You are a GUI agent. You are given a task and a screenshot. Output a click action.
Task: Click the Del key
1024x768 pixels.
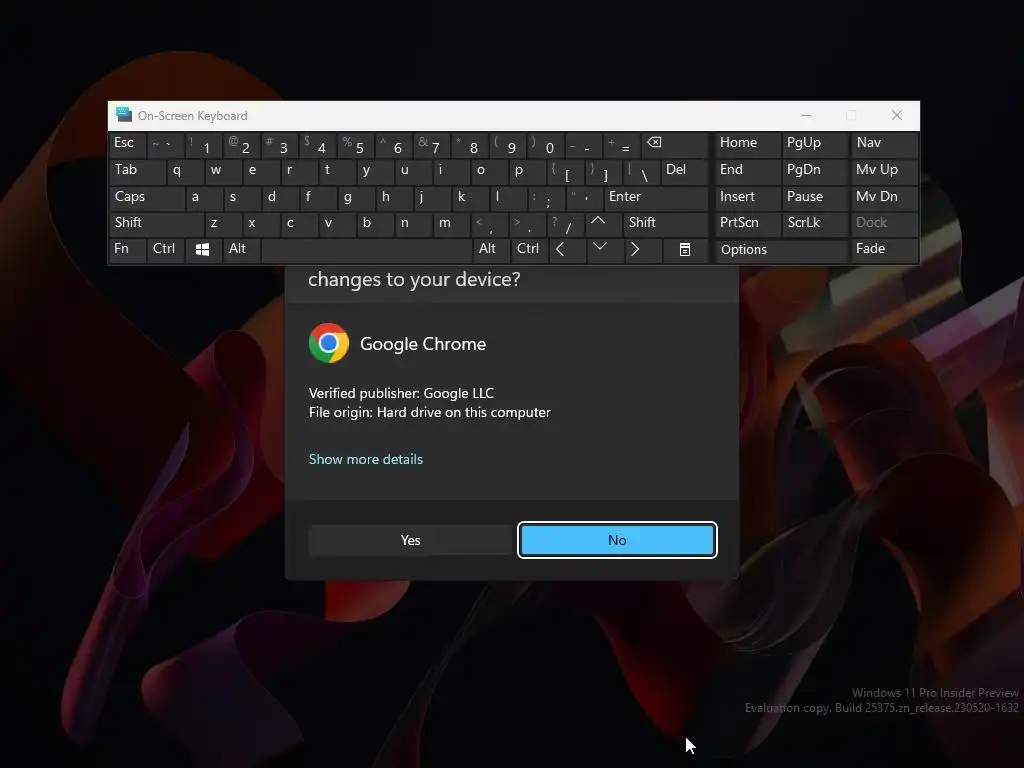[684, 170]
